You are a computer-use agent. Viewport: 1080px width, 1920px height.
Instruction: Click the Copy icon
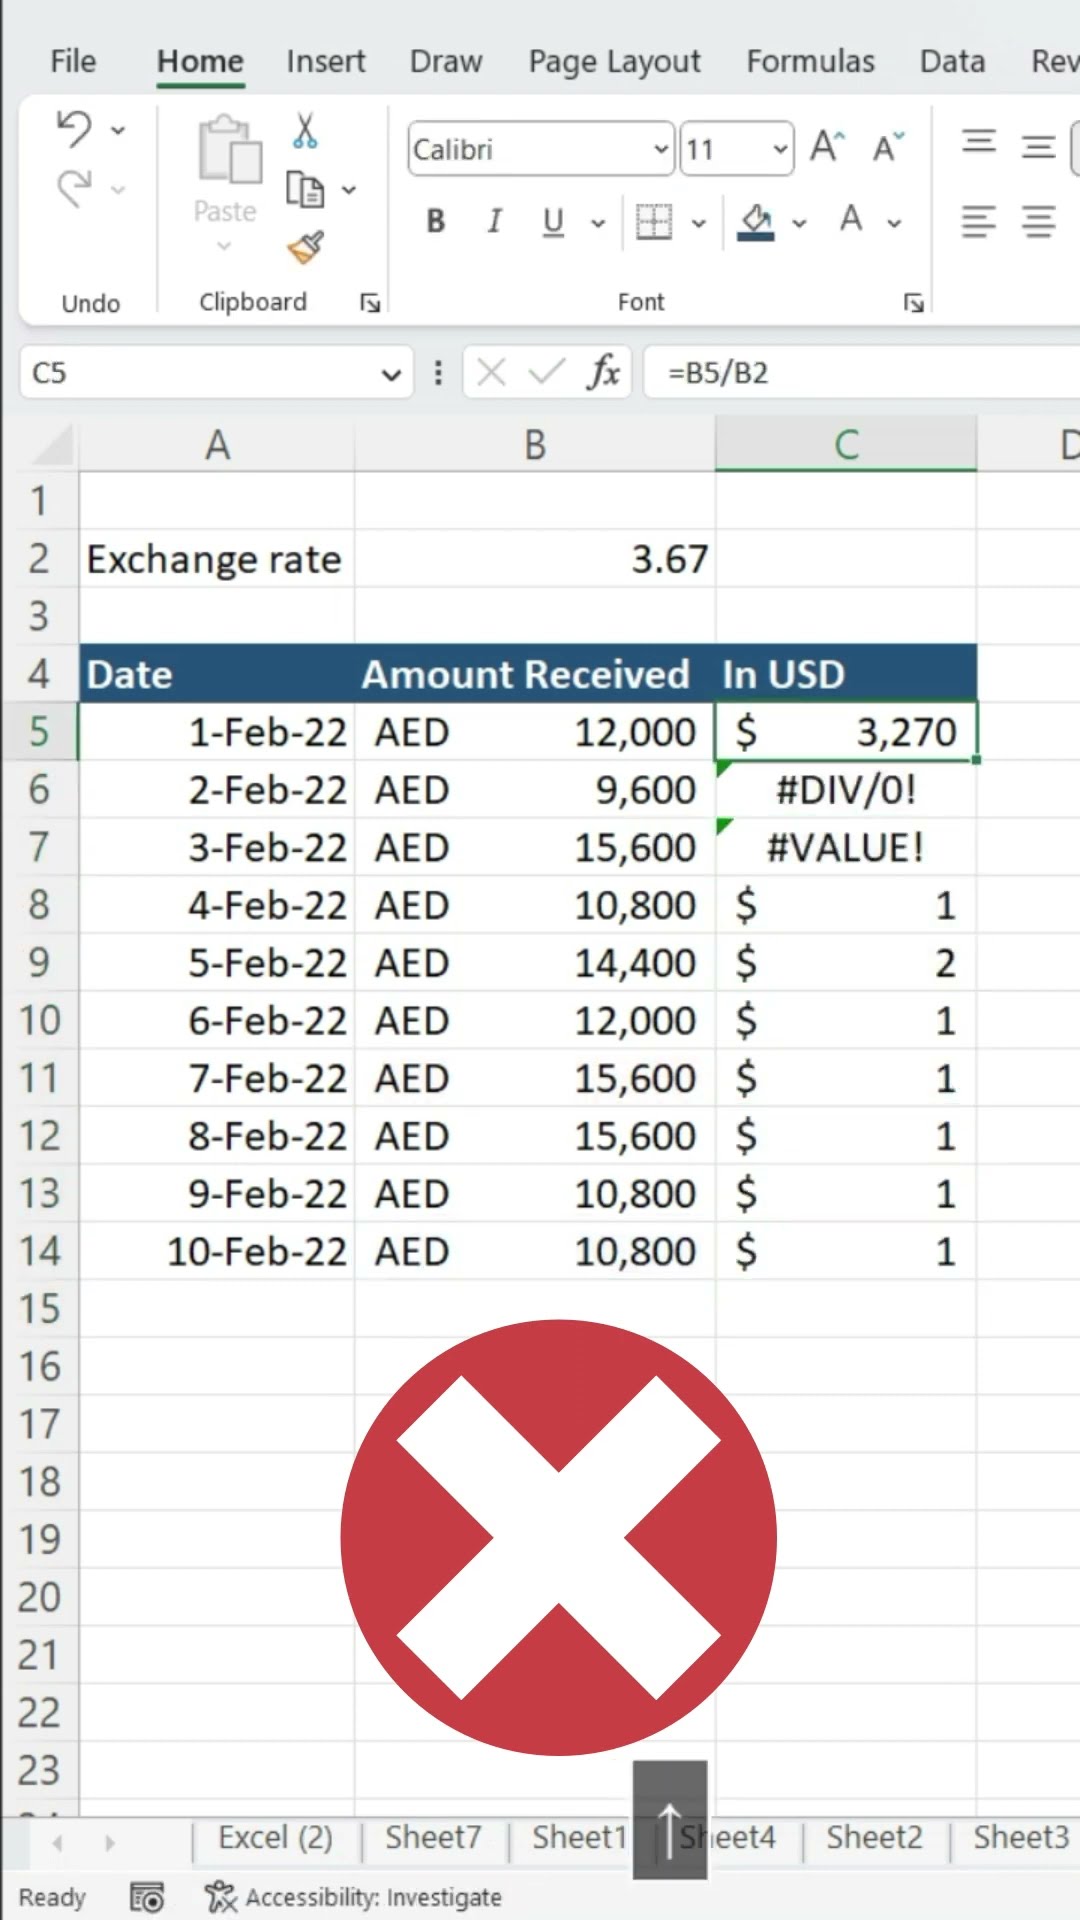[305, 189]
